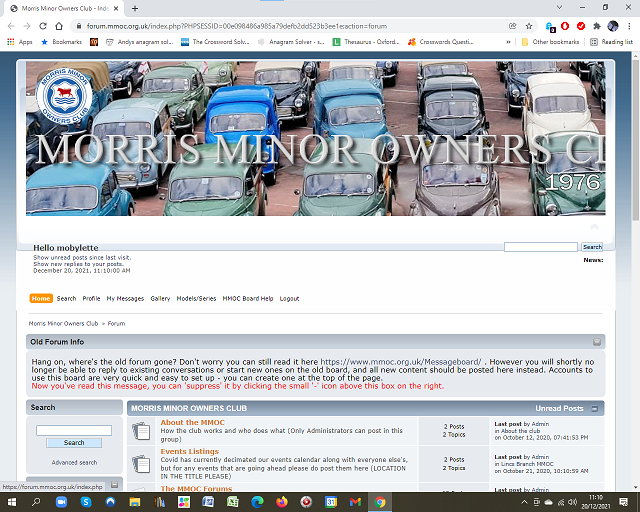Screen dimensions: 640x512
Task: Open Firefox from the taskbar
Action: [282, 502]
